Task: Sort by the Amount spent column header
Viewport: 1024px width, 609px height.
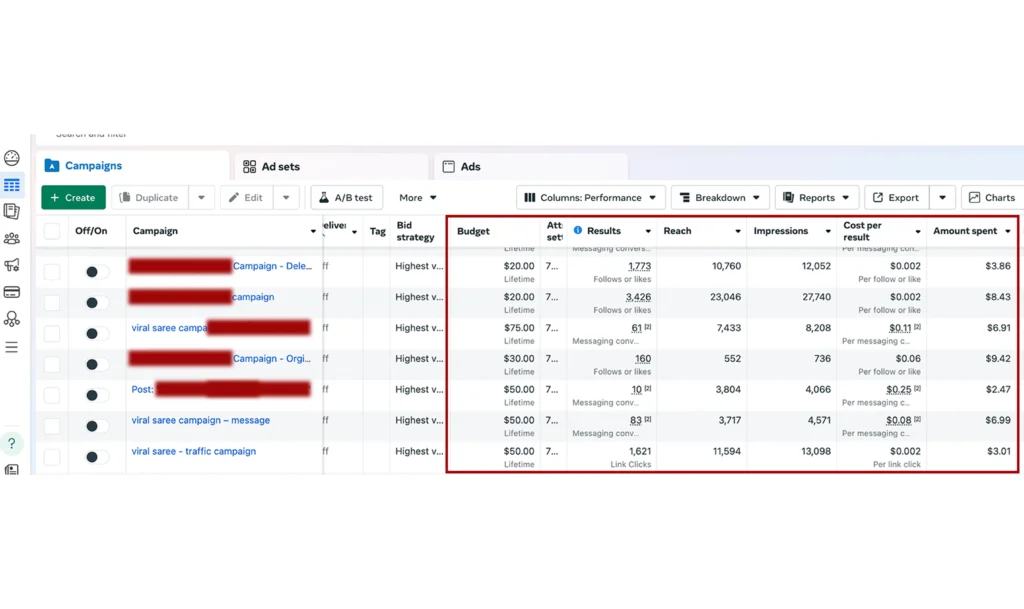Action: coord(965,231)
